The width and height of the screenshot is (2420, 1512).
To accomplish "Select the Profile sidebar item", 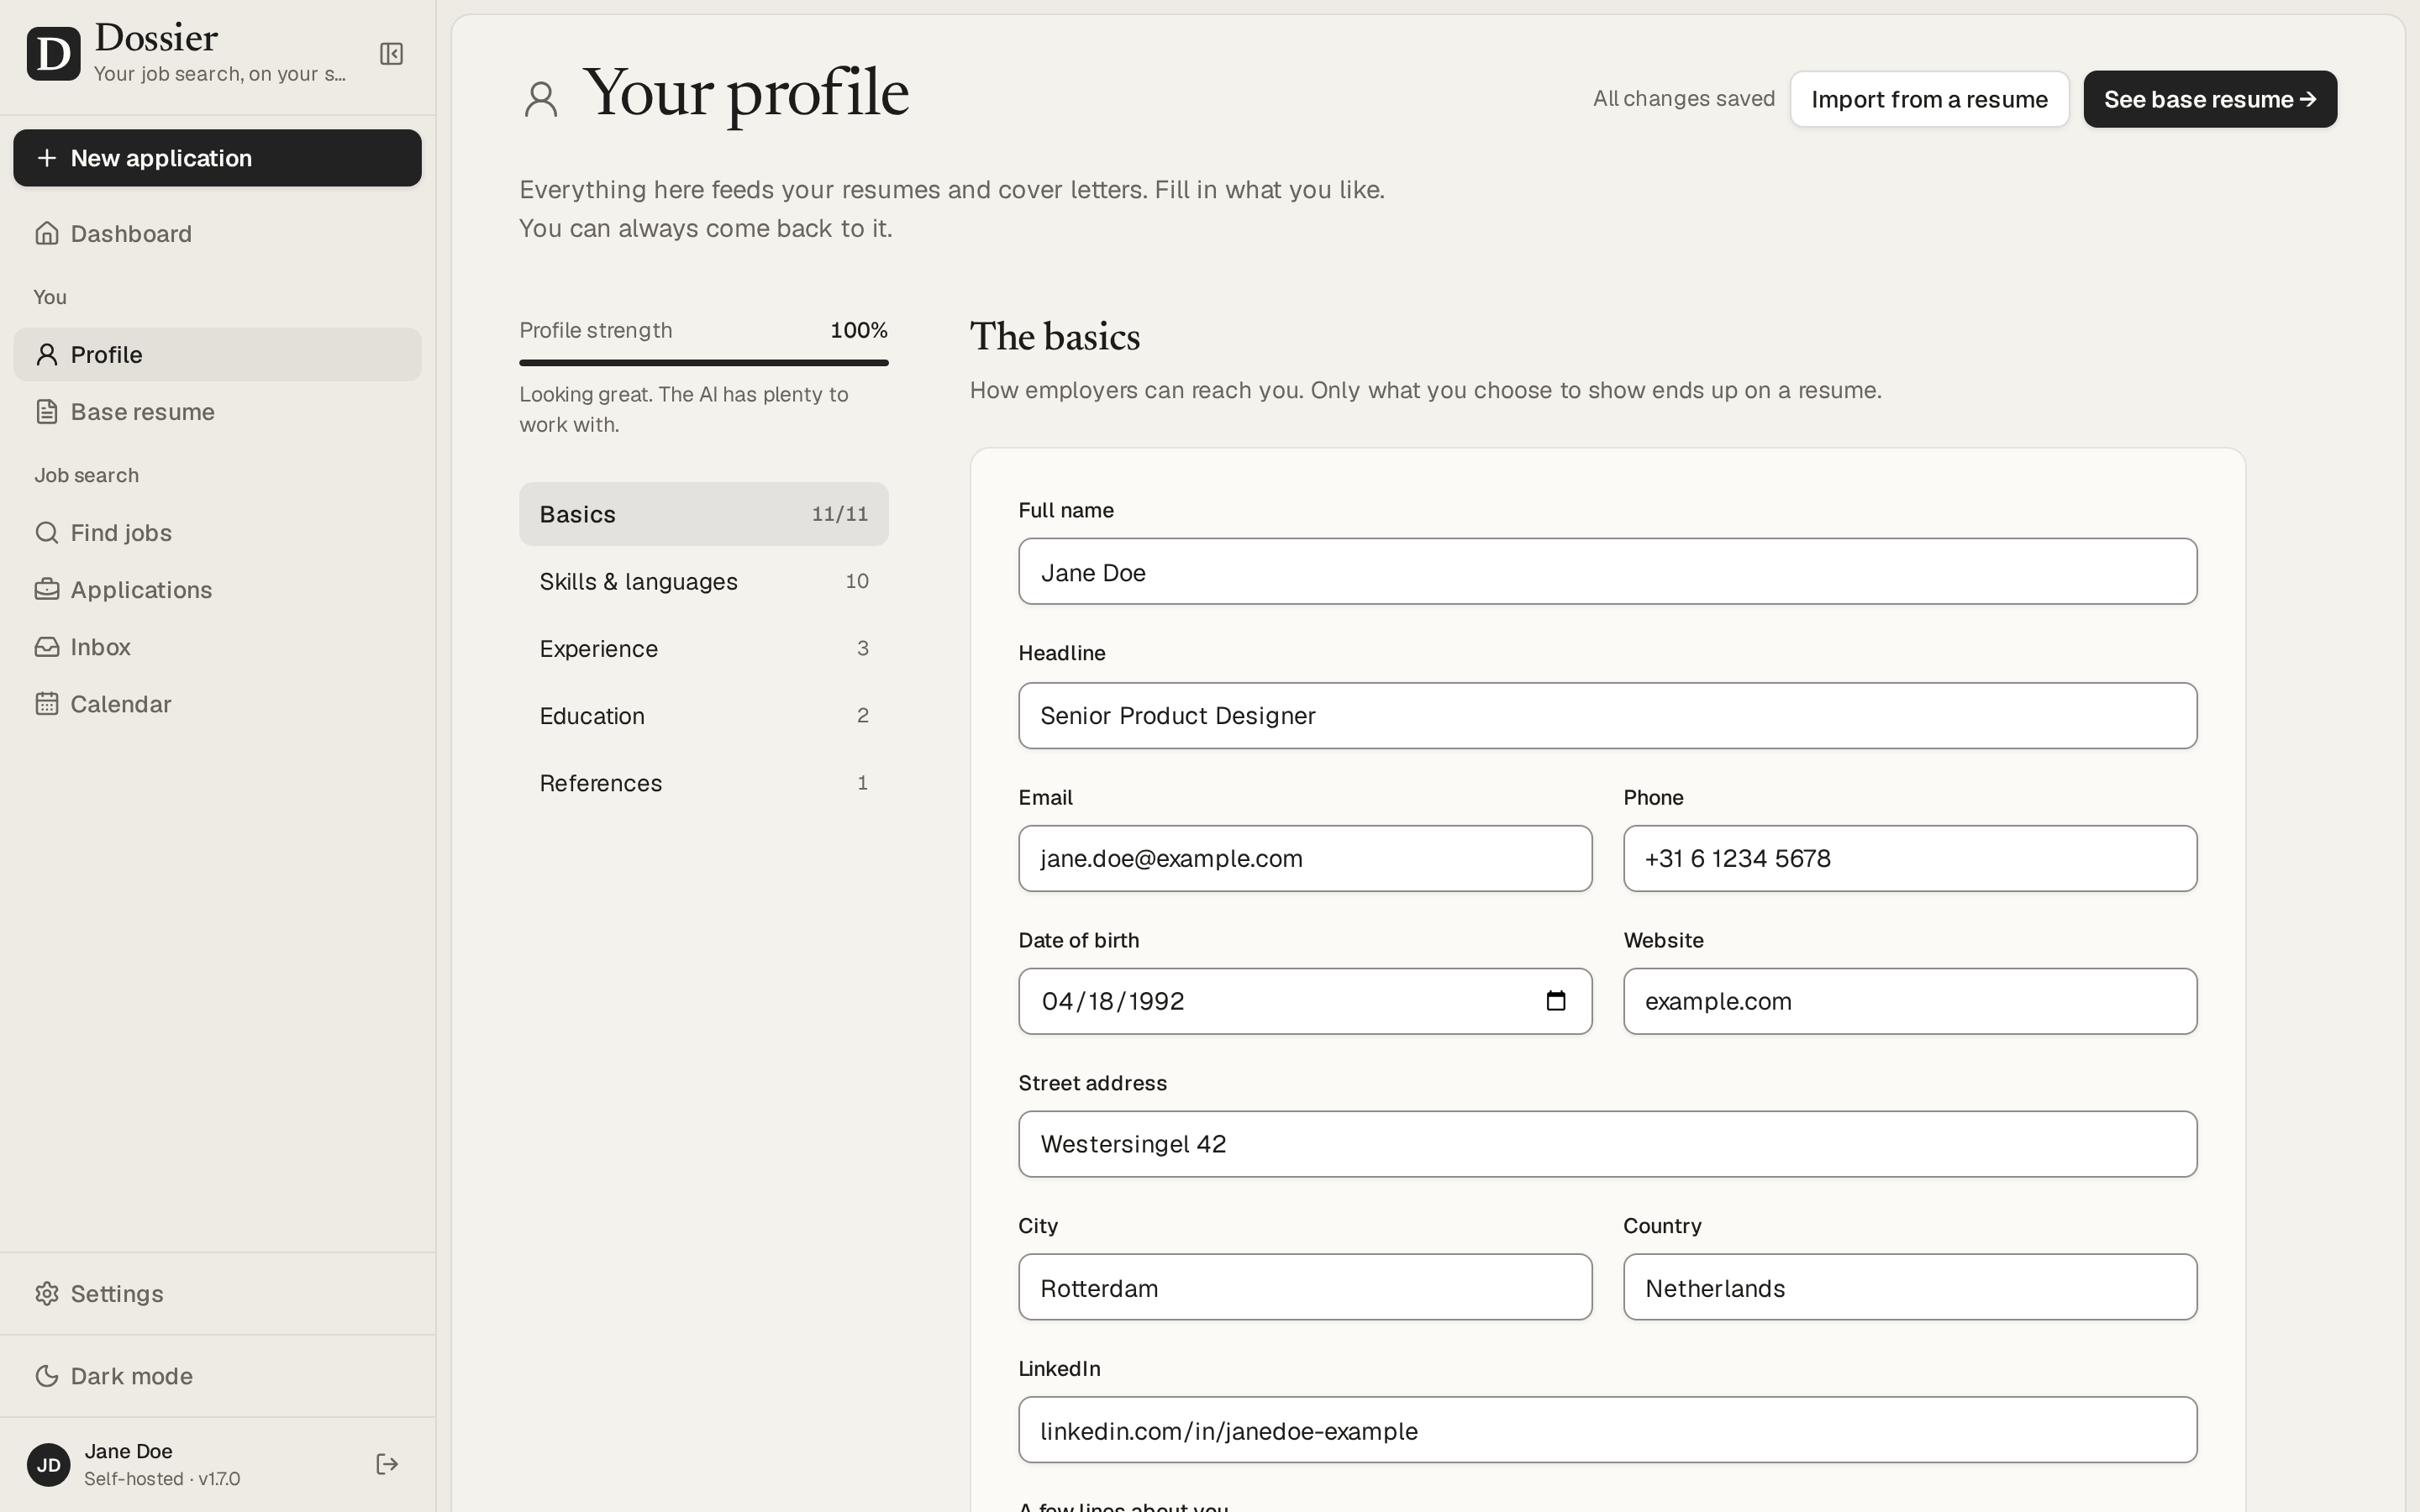I will [x=217, y=354].
